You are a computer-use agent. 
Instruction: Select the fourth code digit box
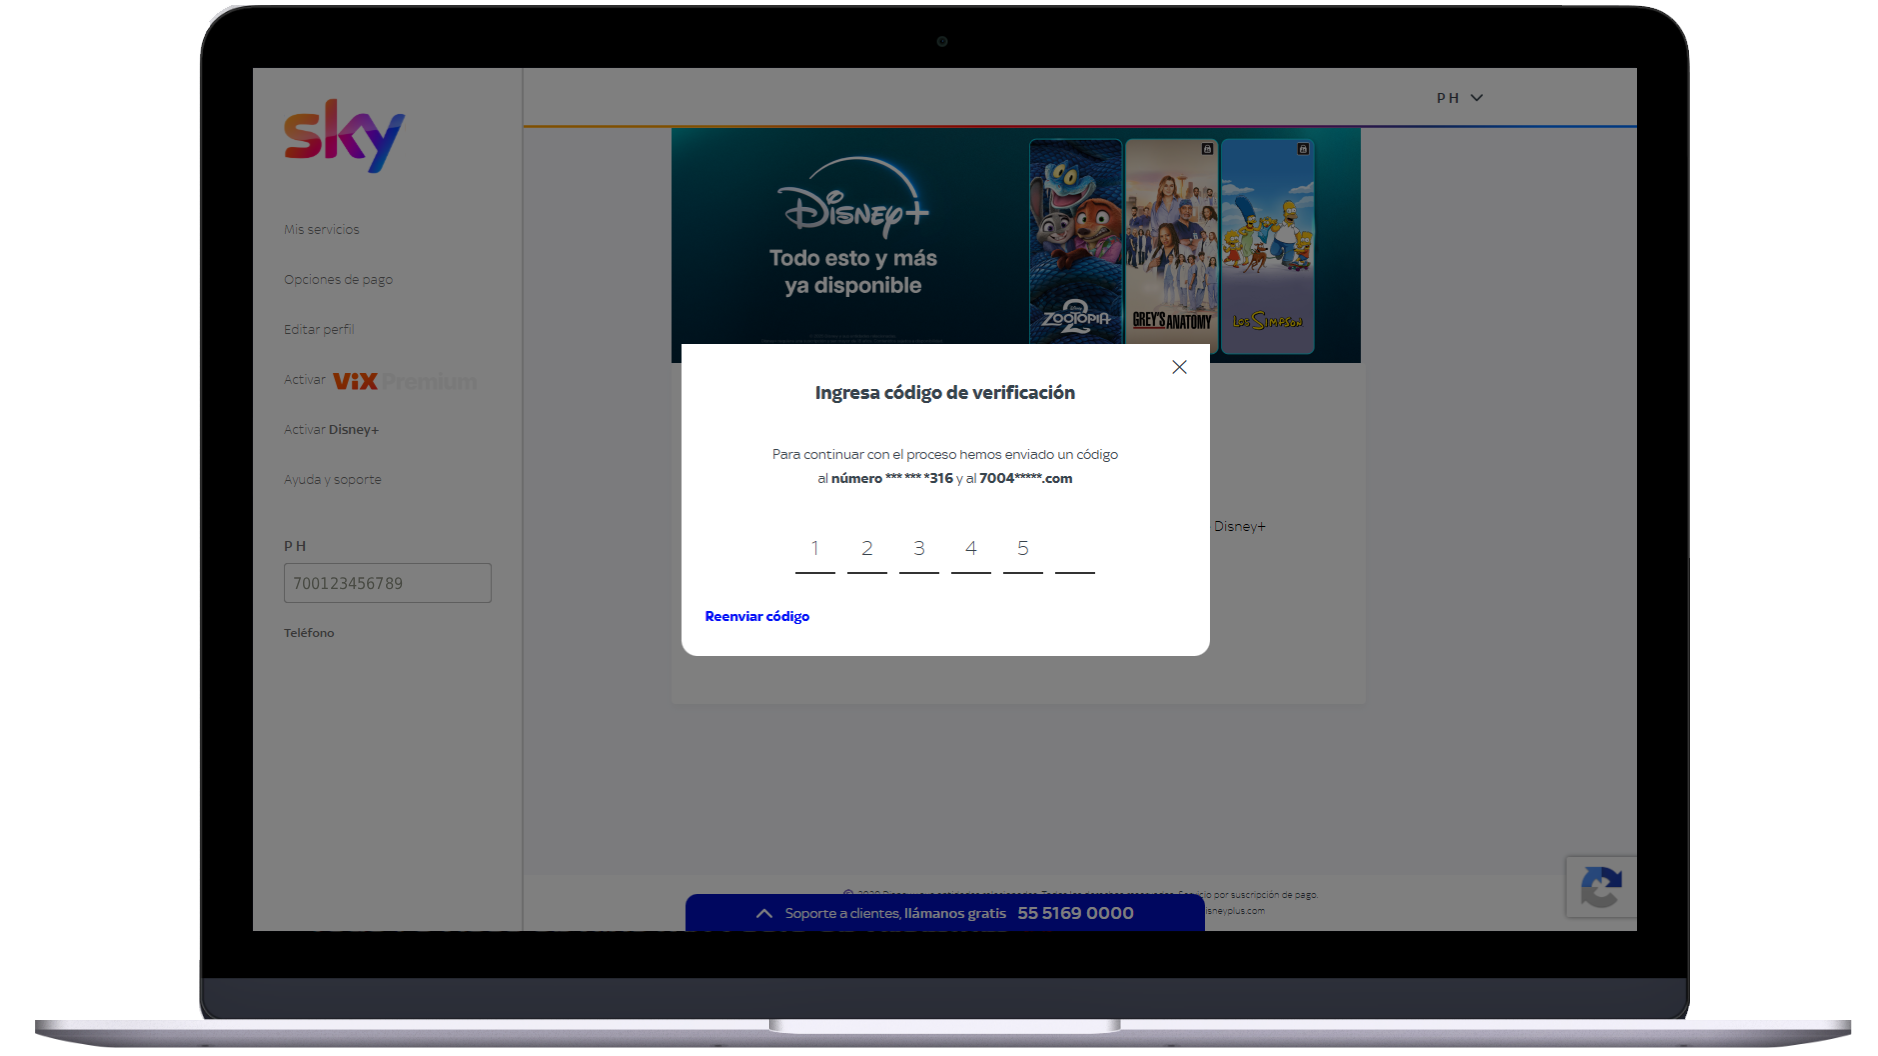[971, 551]
